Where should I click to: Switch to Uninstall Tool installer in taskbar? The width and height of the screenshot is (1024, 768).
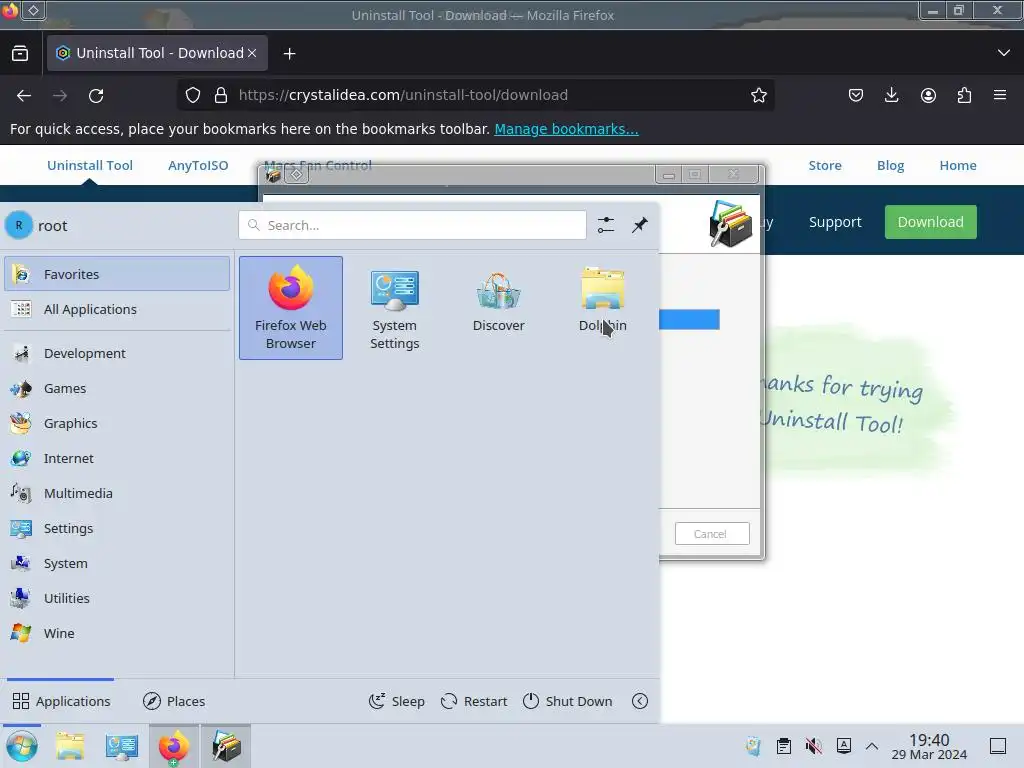coord(226,746)
